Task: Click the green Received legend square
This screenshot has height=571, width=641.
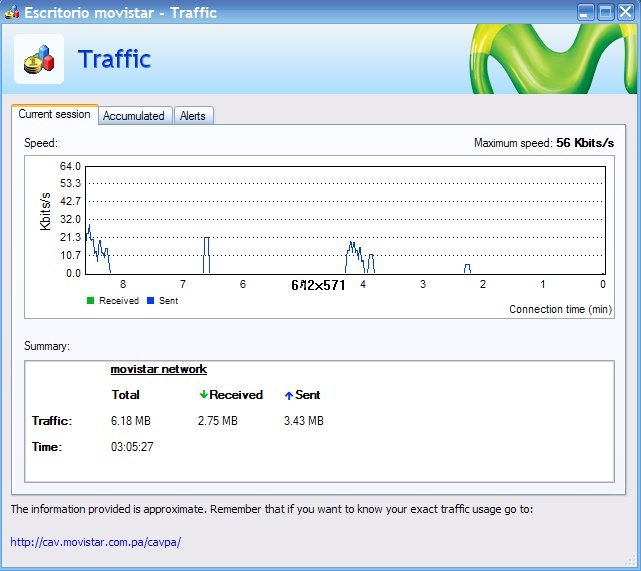Action: click(91, 300)
